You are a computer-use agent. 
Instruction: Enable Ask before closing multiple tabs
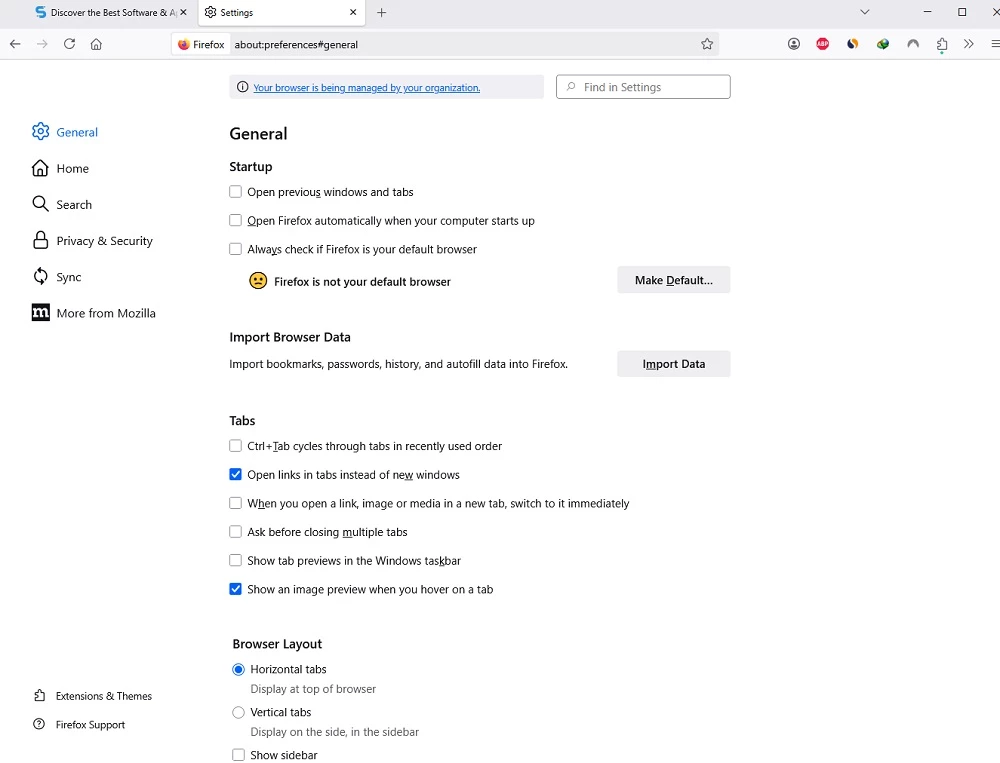pyautogui.click(x=236, y=532)
